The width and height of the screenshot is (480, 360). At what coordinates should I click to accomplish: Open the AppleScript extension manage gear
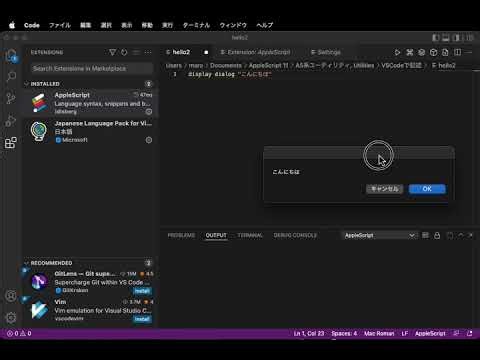149,112
